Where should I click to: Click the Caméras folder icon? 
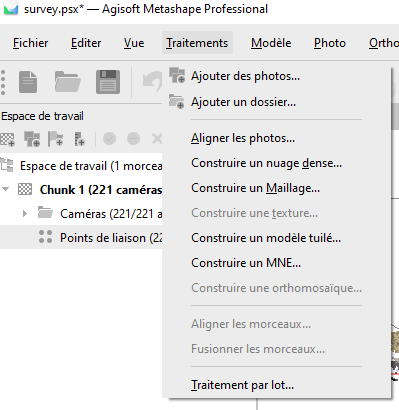click(45, 212)
